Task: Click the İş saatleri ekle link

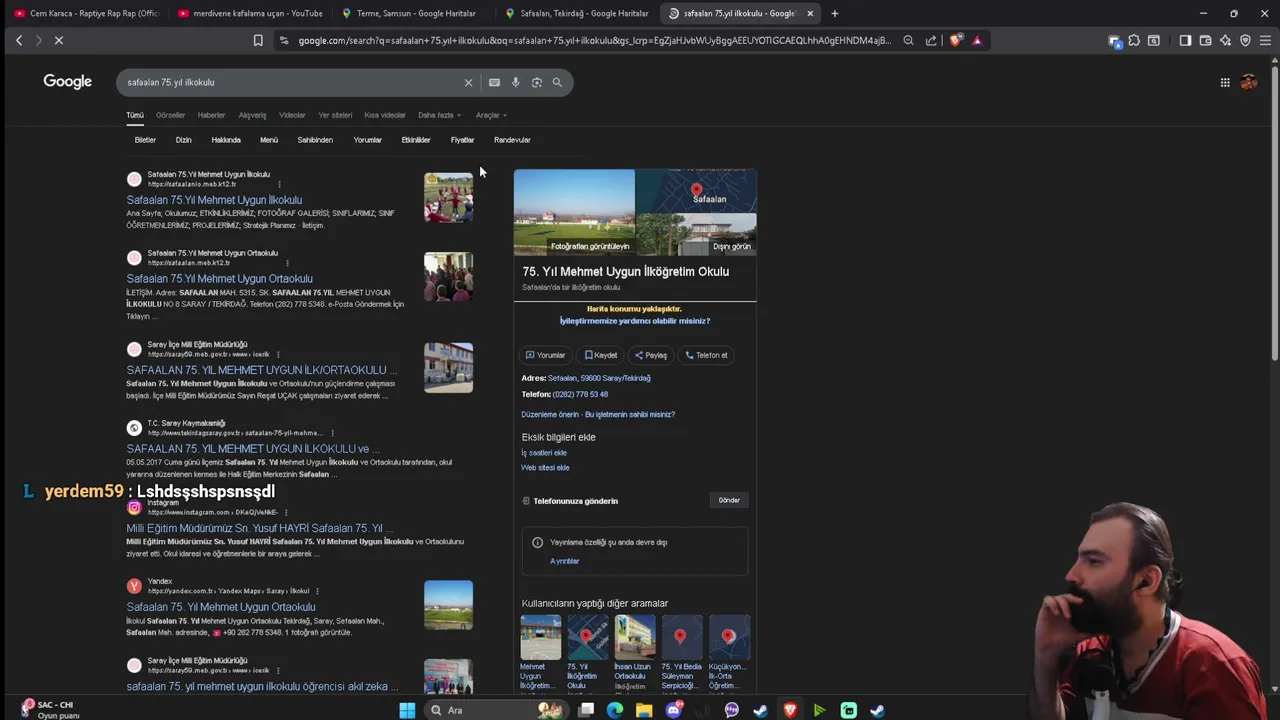Action: click(x=544, y=453)
